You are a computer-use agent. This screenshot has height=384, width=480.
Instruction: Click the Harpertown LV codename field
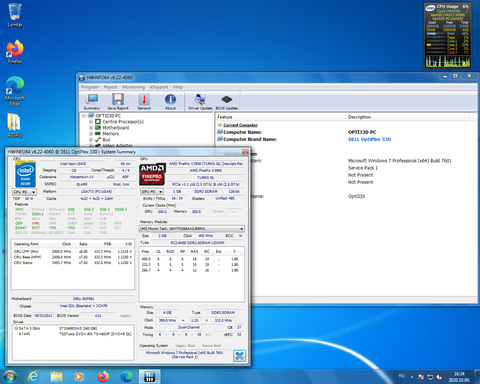click(82, 177)
